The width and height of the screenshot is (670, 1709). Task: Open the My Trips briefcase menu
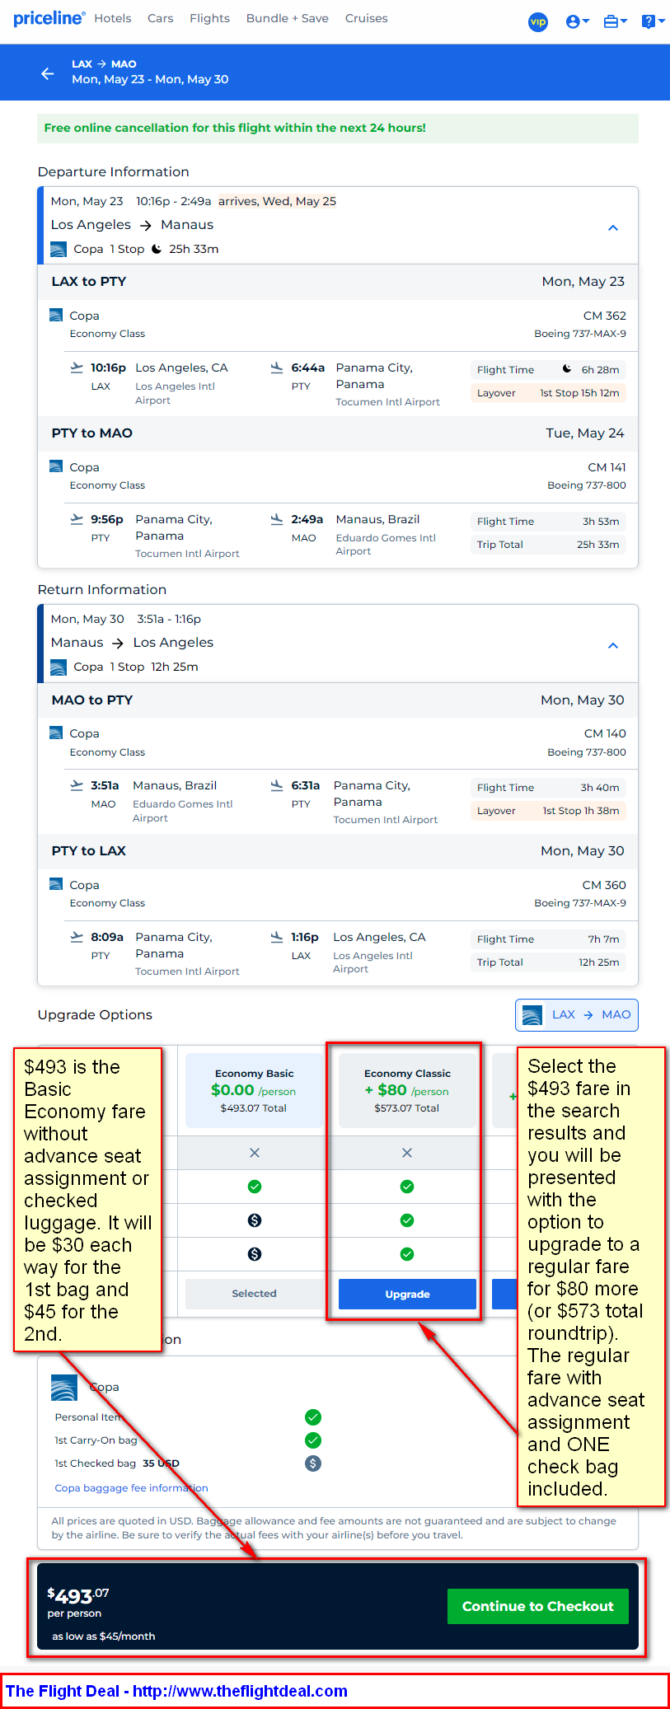click(615, 21)
